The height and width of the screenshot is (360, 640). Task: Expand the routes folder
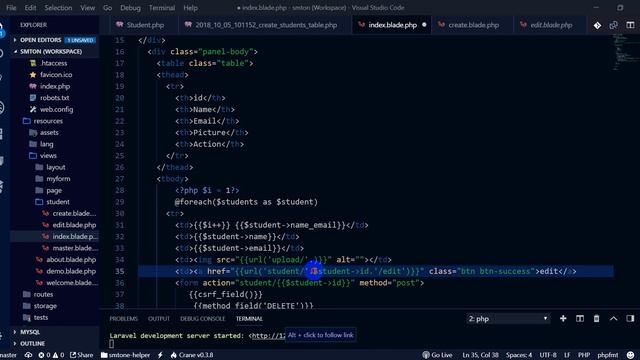click(x=43, y=294)
